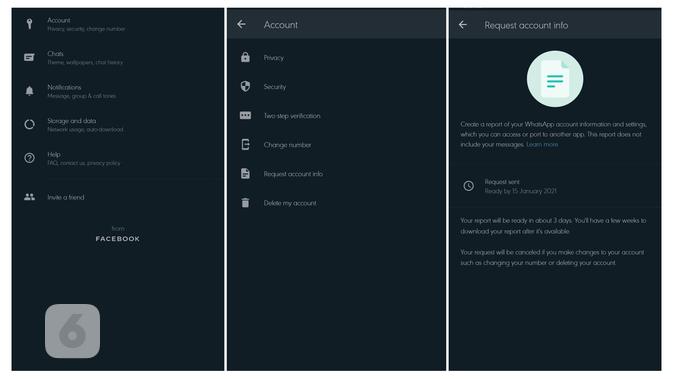Tap the Security shield icon
This screenshot has width=673, height=379.
245,86
